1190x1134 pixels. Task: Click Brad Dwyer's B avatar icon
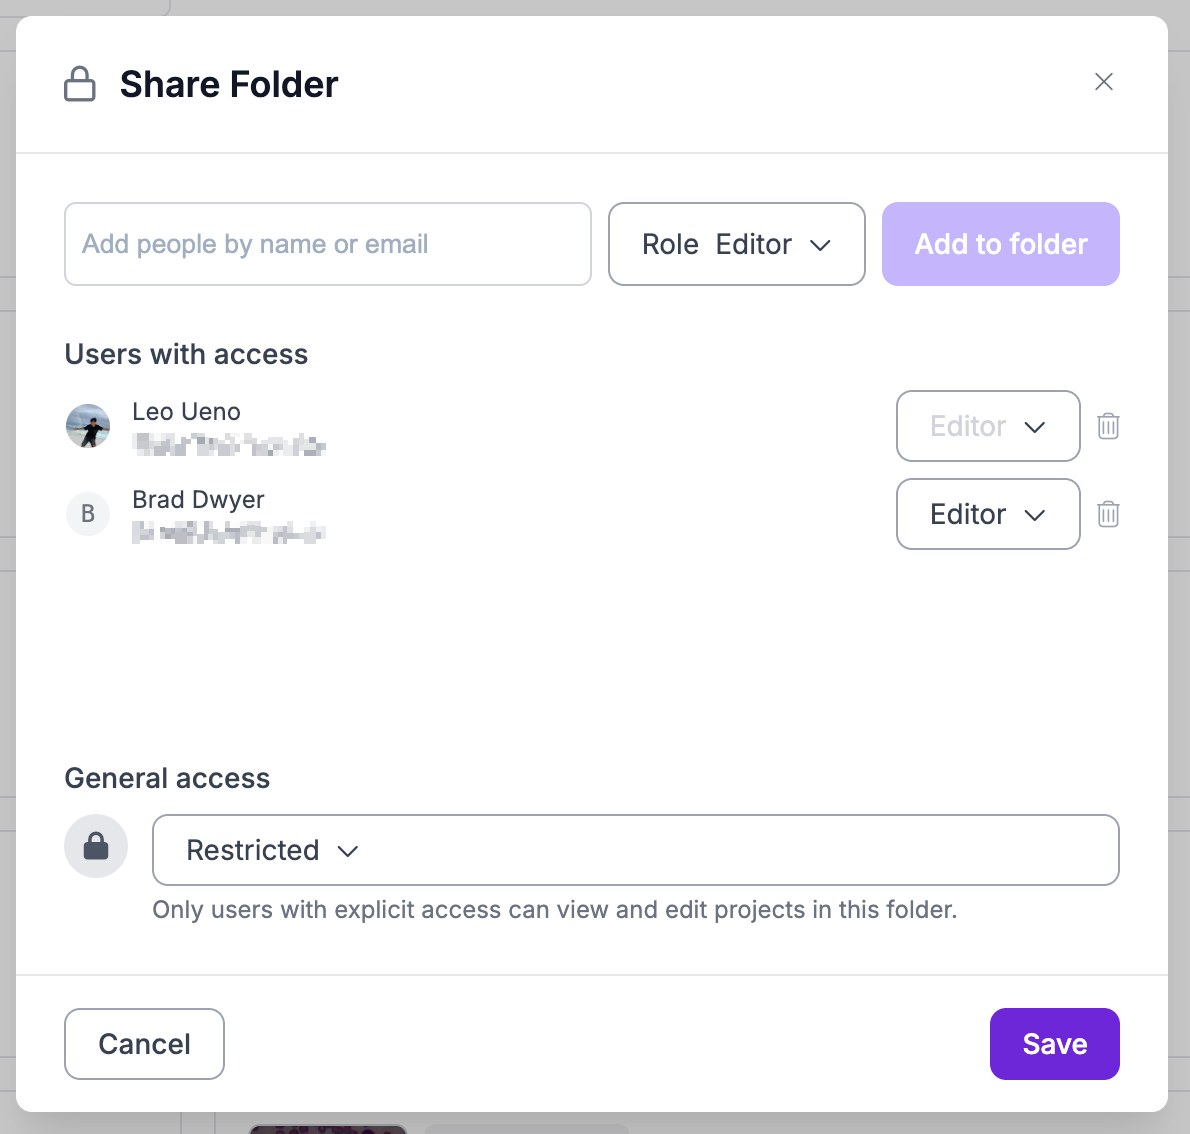(88, 514)
